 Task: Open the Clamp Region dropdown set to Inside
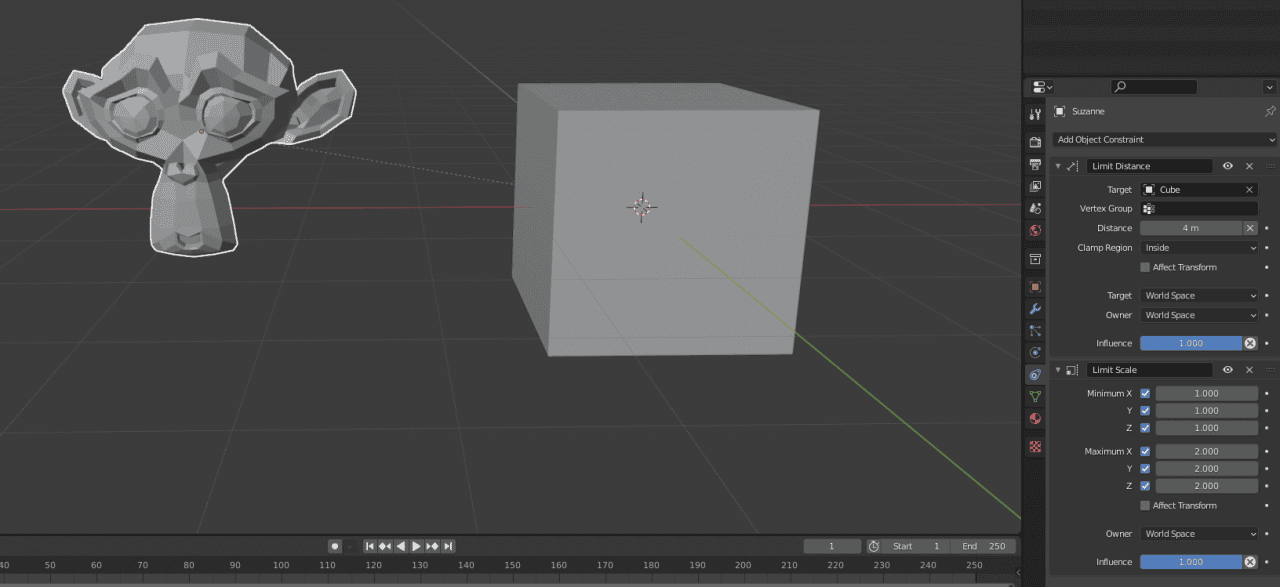(1199, 247)
